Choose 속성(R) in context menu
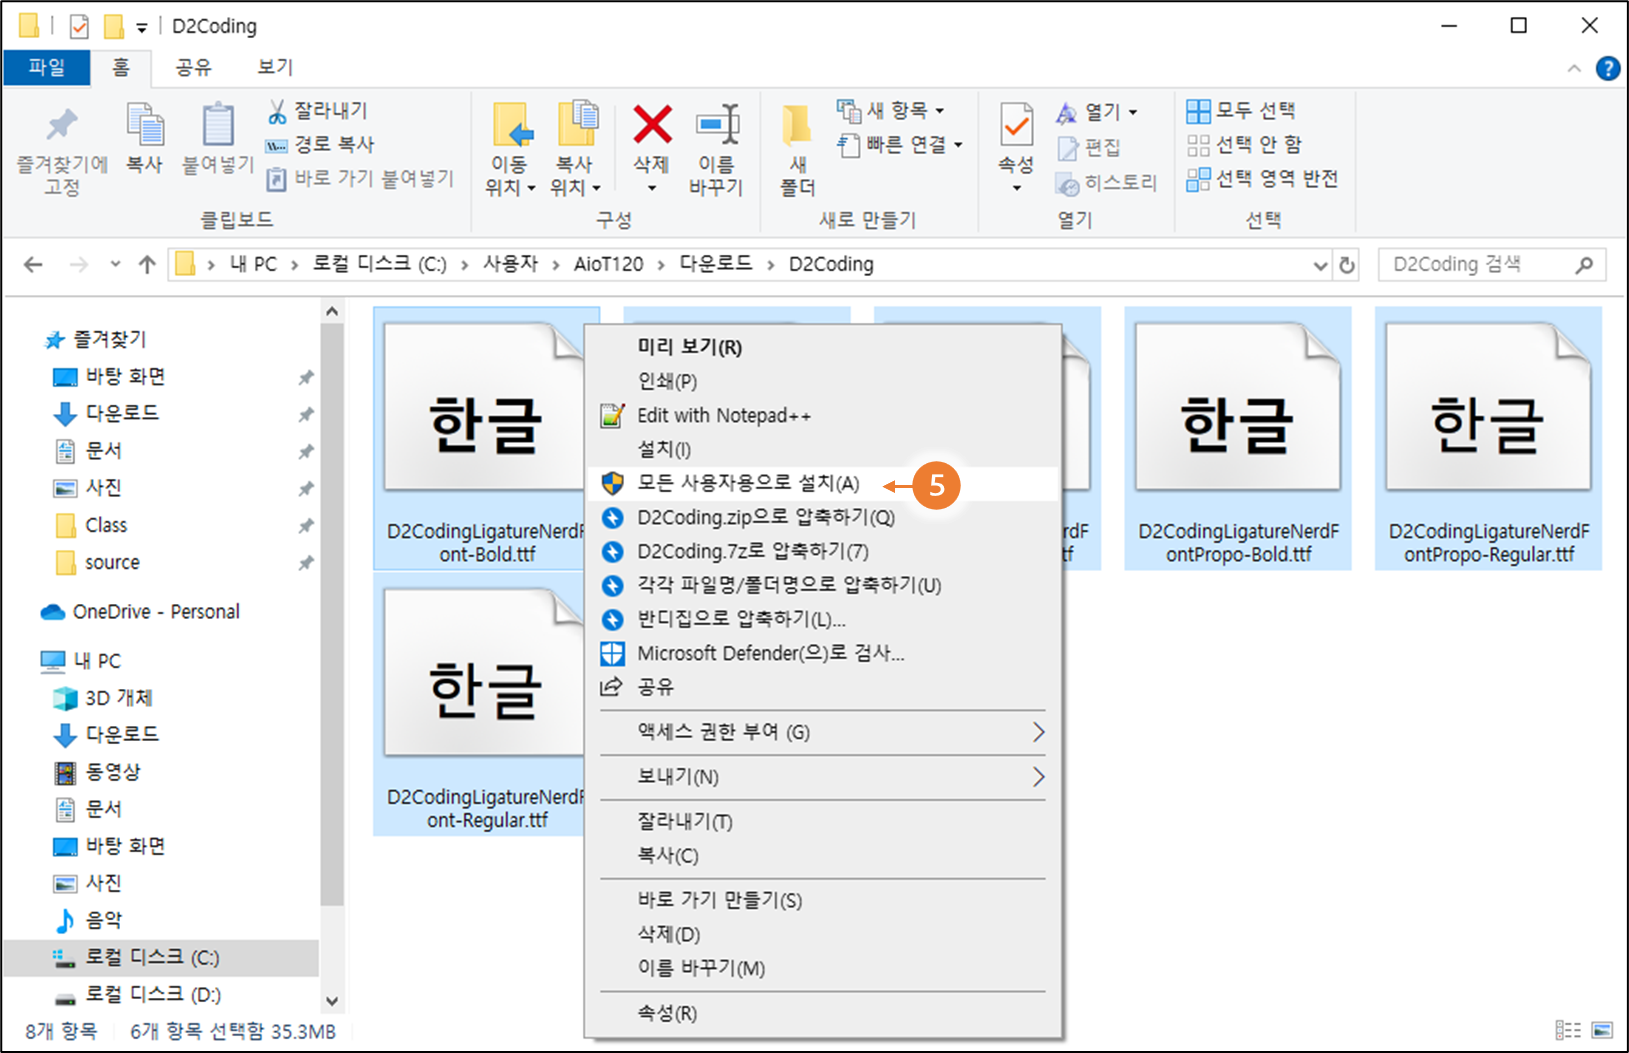 (823, 1013)
